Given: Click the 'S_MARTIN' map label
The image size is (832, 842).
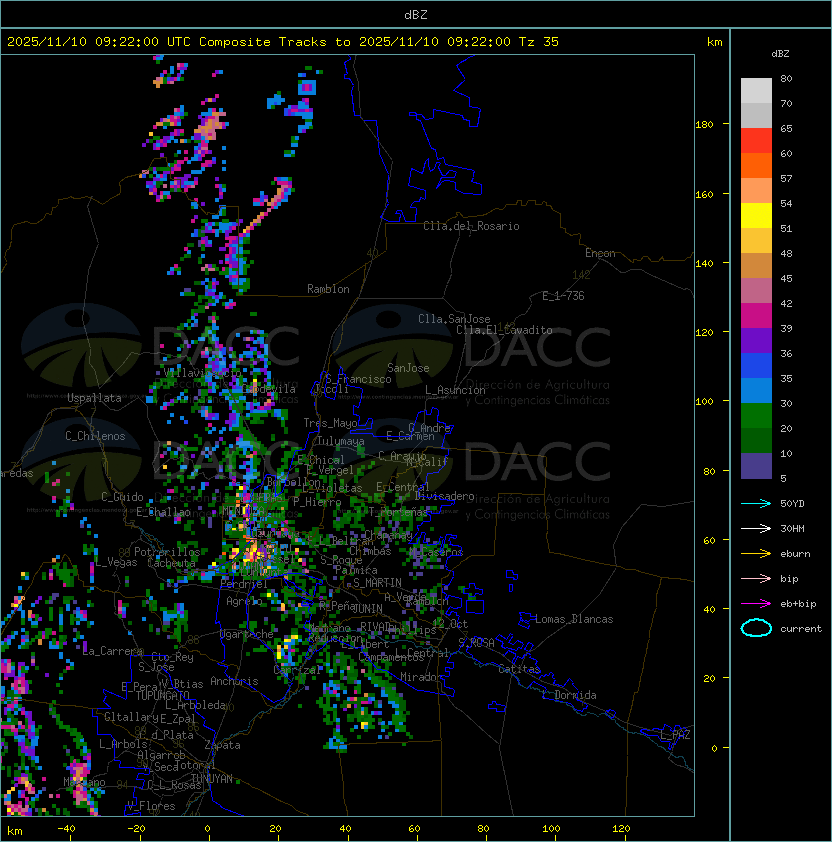Looking at the screenshot, I should point(377,583).
